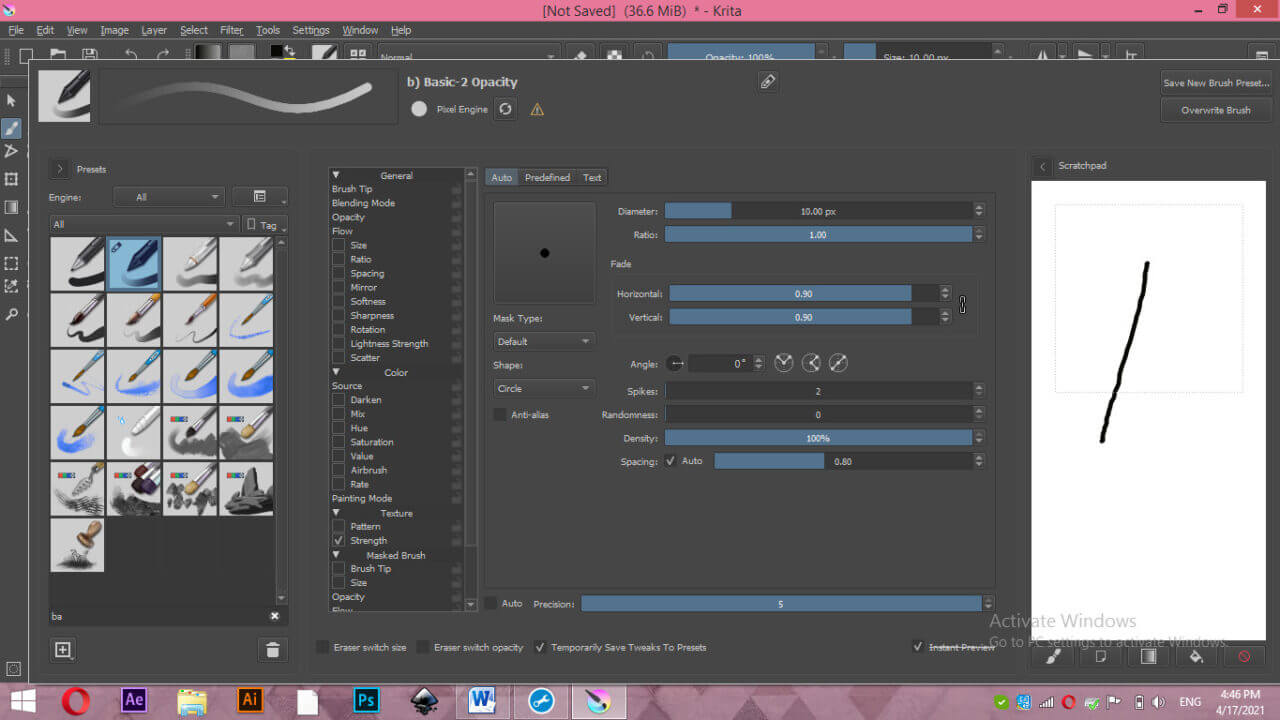Open the Rectangular Selection tool
Screen dimensions: 1280x720
pos(12,263)
